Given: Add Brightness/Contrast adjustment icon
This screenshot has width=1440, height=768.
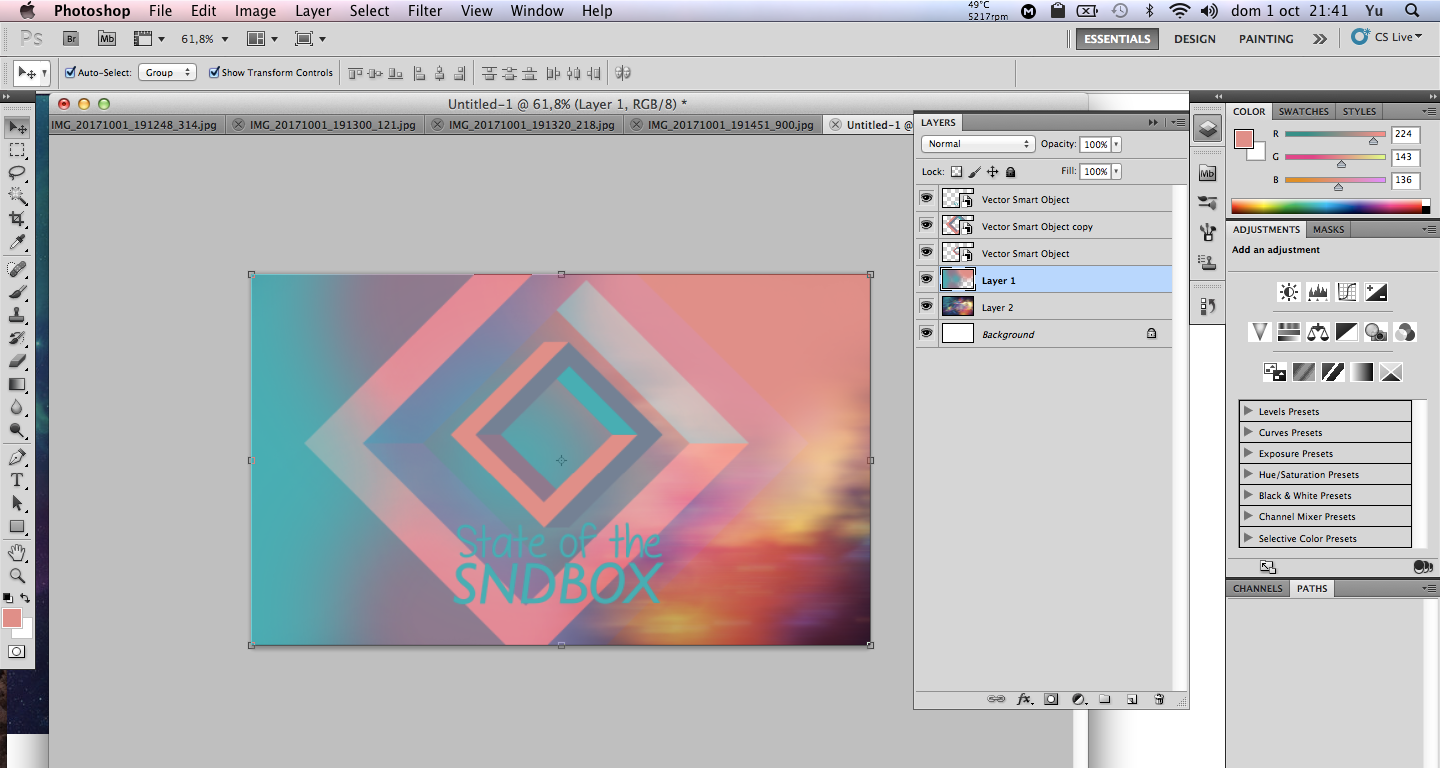Looking at the screenshot, I should pos(1289,292).
